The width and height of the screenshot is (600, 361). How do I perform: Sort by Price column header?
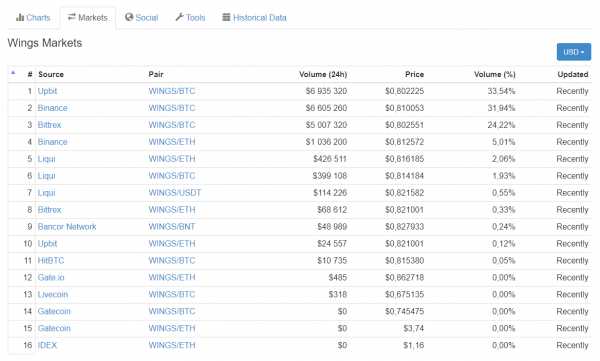(x=414, y=75)
